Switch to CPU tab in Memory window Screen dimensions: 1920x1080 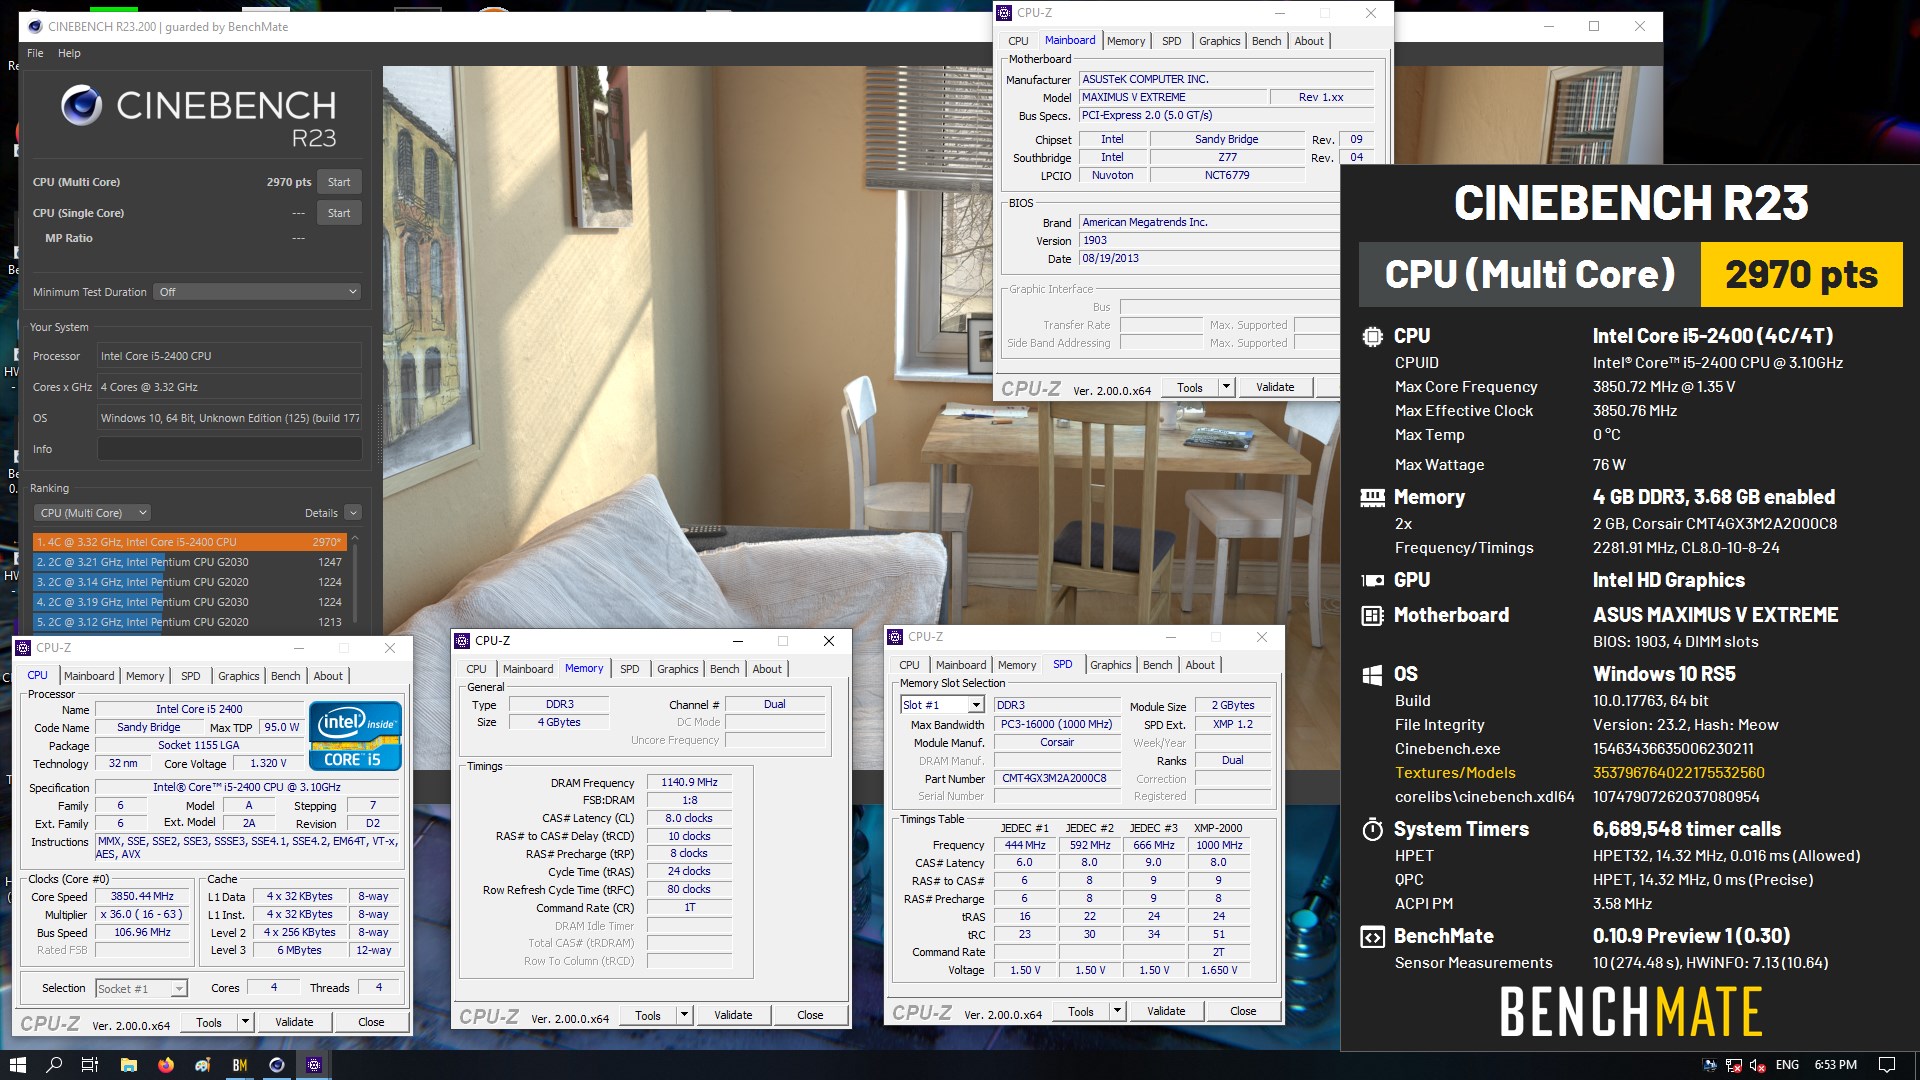tap(476, 669)
